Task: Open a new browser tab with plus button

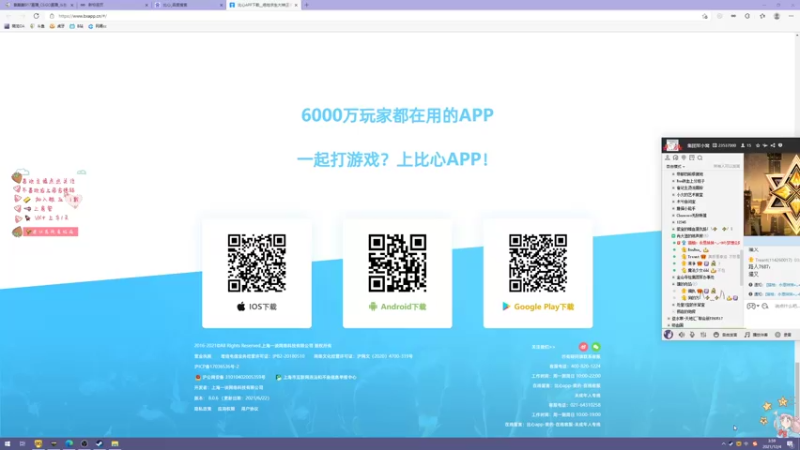Action: [306, 5]
